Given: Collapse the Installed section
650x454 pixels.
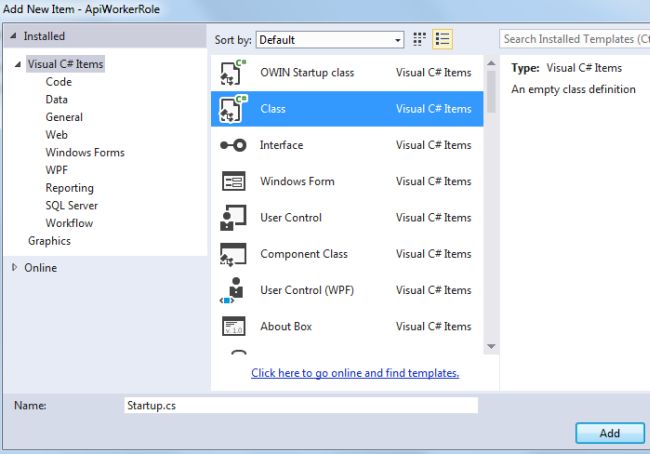Looking at the screenshot, I should (x=14, y=36).
